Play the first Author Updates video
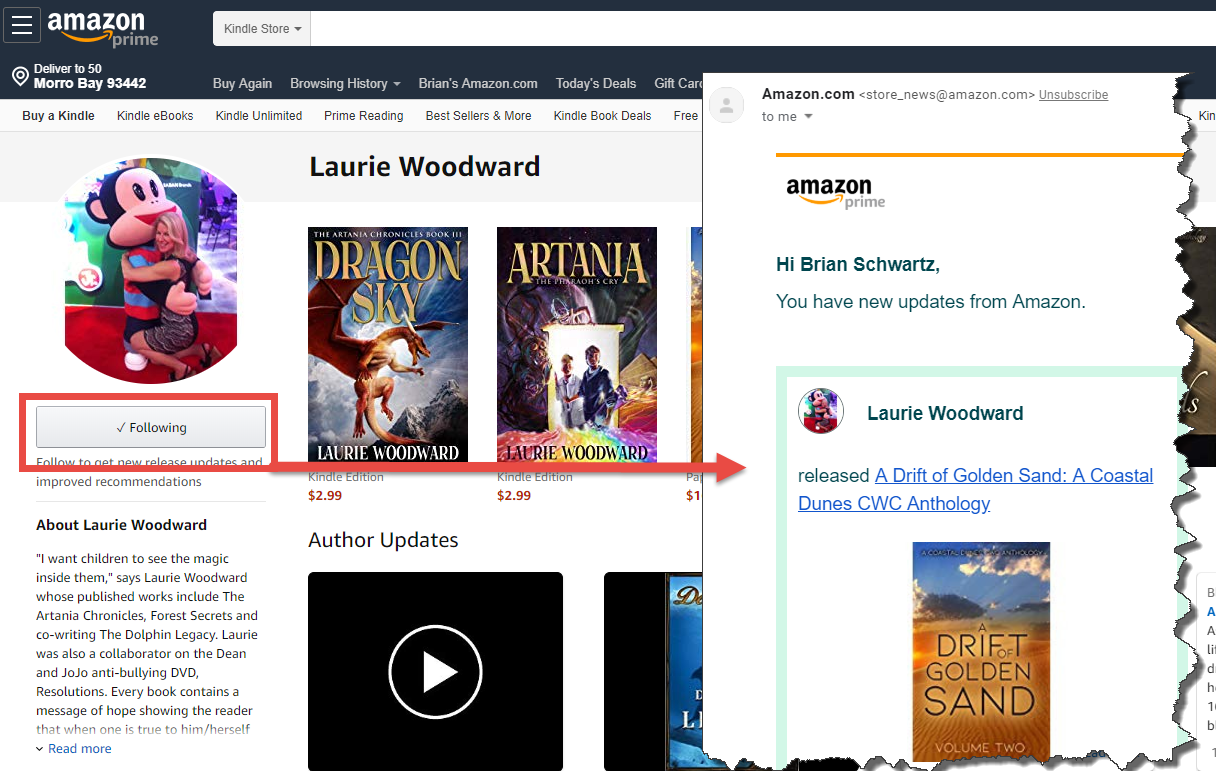1216x771 pixels. tap(435, 671)
